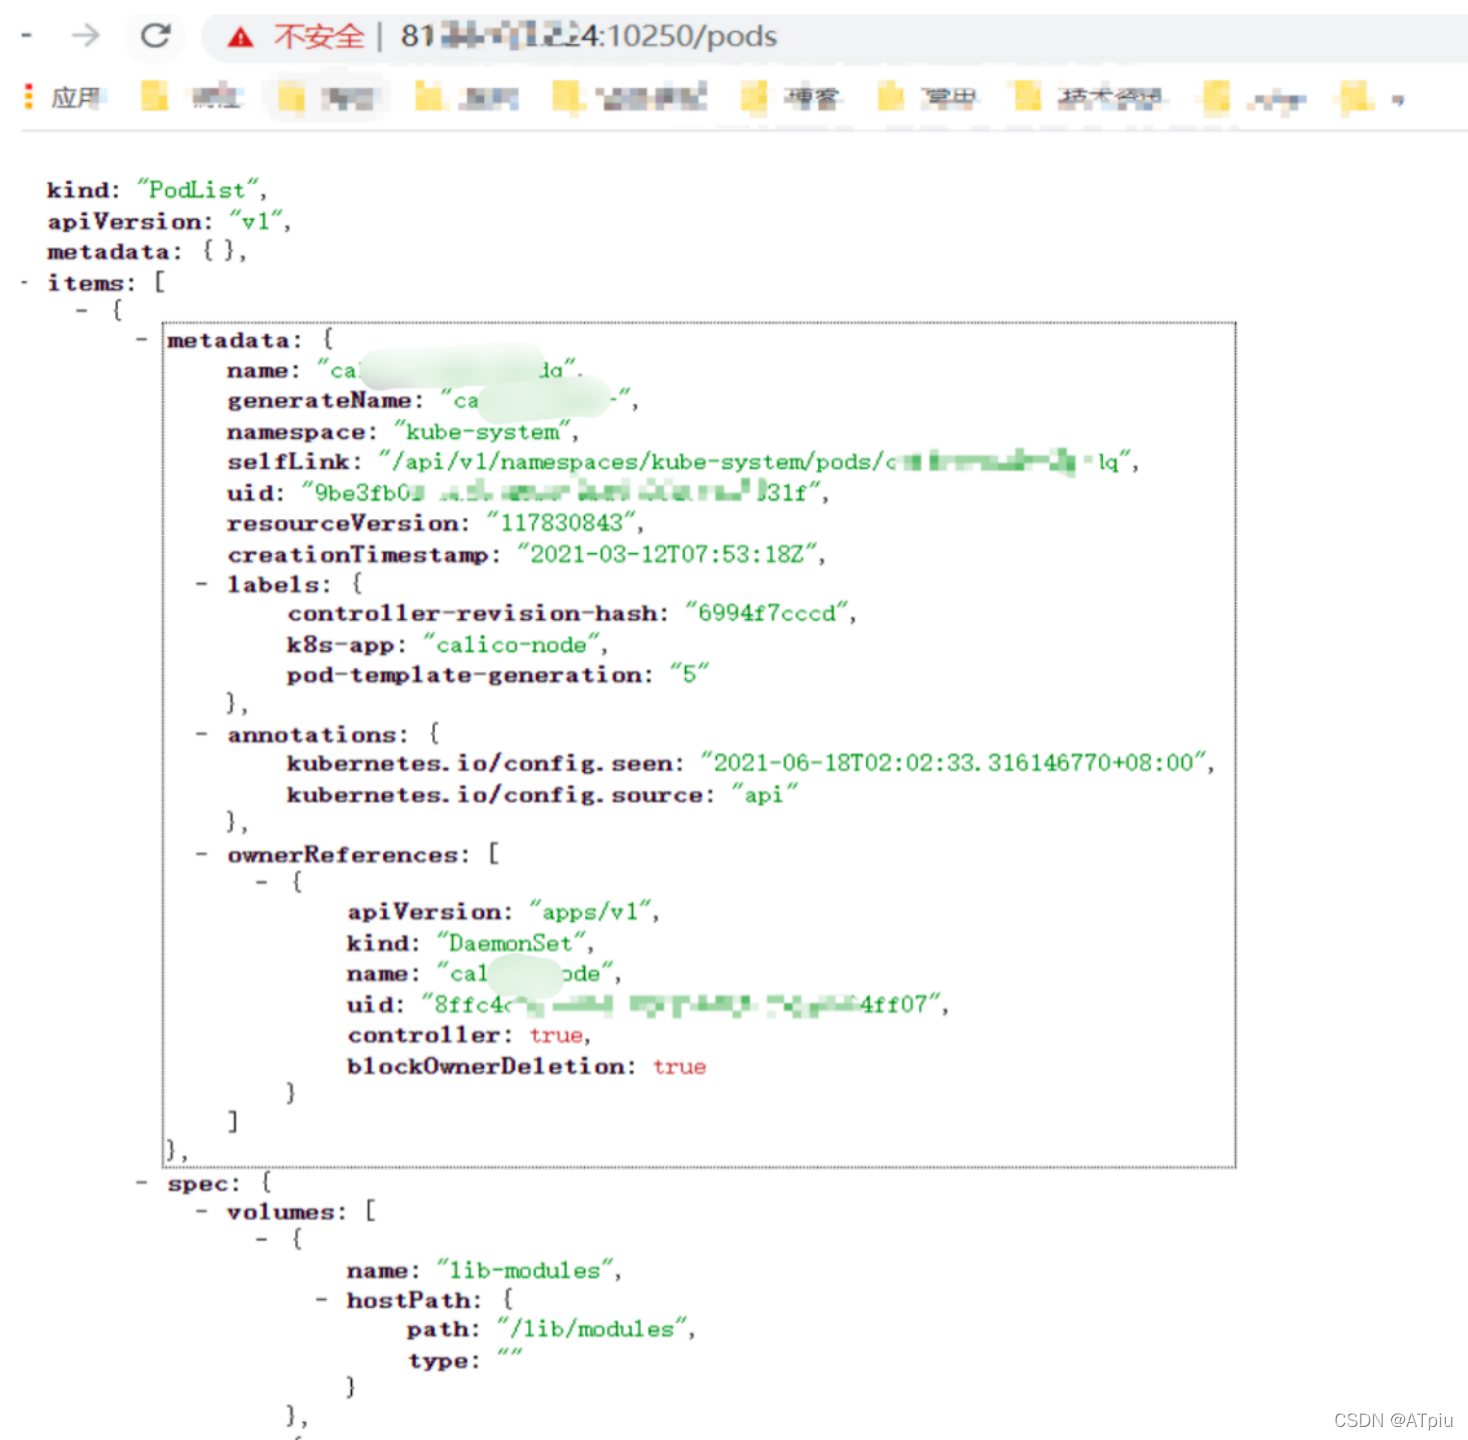Click the "kube-system" namespace value
The width and height of the screenshot is (1468, 1440).
coord(483,431)
